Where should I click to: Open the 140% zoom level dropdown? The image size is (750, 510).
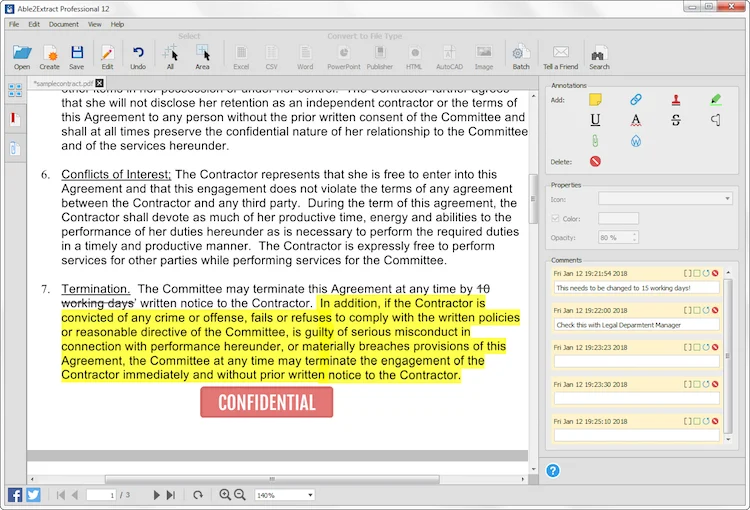click(285, 495)
